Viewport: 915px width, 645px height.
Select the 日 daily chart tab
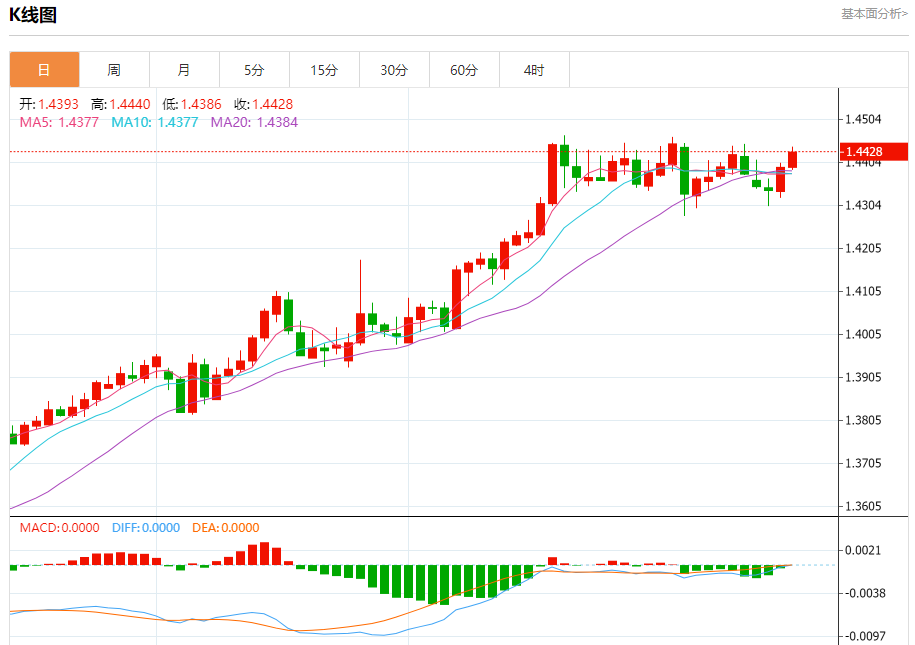click(x=44, y=70)
